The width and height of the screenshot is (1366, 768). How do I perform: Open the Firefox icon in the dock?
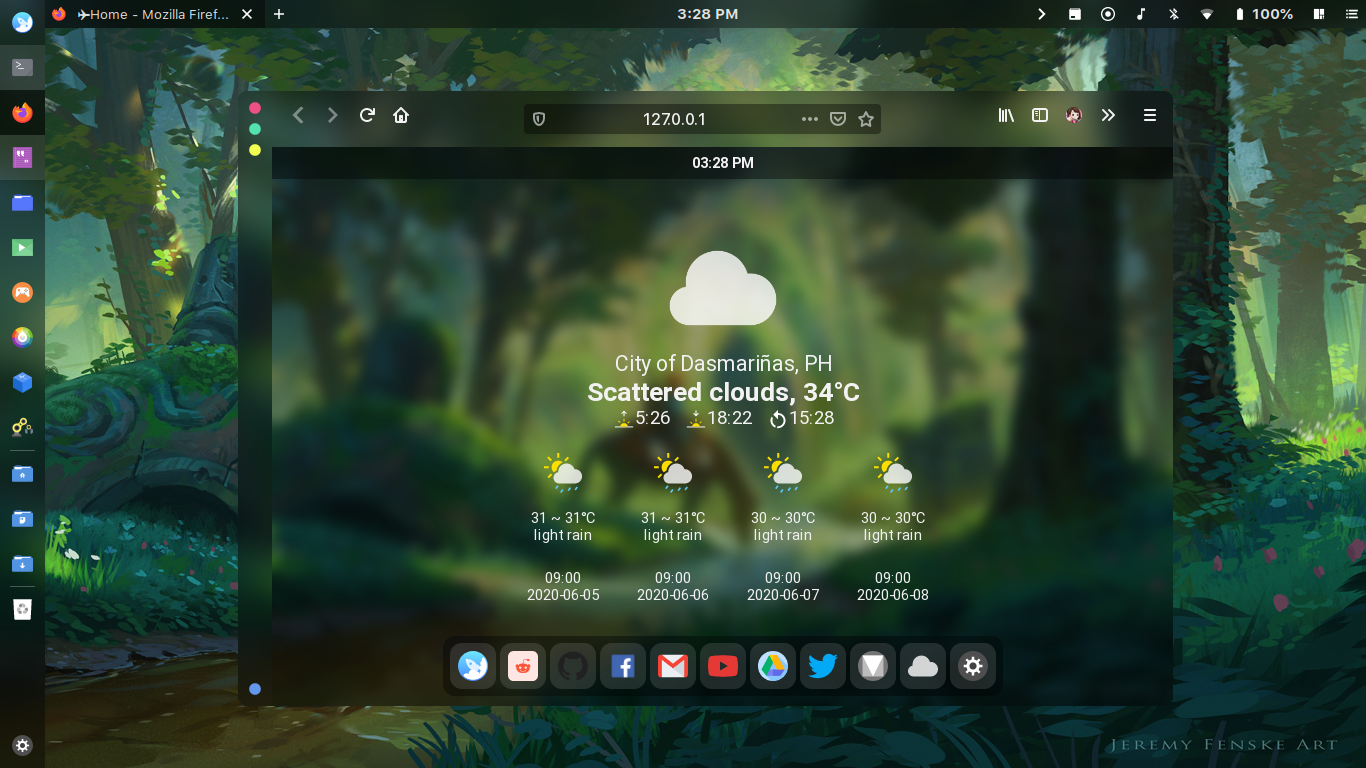[22, 113]
